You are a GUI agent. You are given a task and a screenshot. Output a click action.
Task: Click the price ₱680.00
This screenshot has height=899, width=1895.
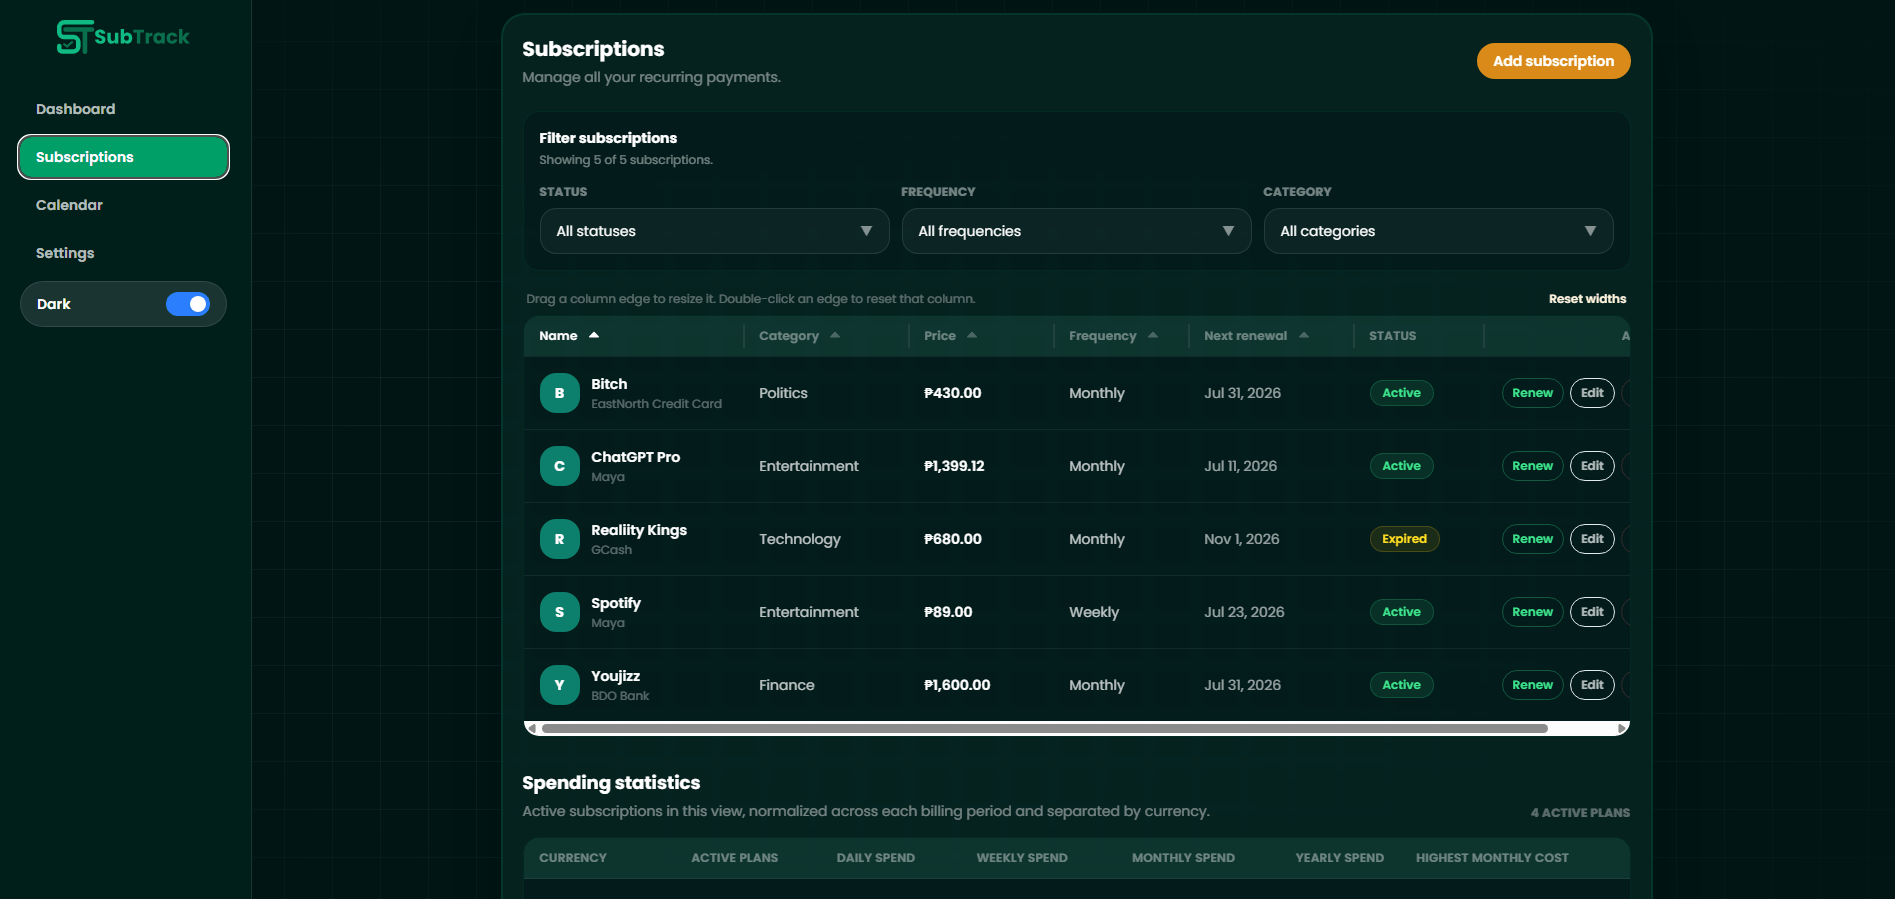[x=952, y=539]
